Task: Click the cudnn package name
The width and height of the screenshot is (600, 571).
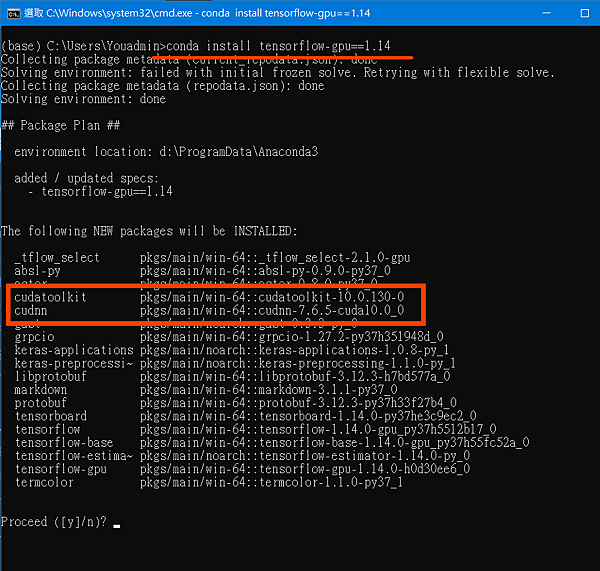Action: 31,310
